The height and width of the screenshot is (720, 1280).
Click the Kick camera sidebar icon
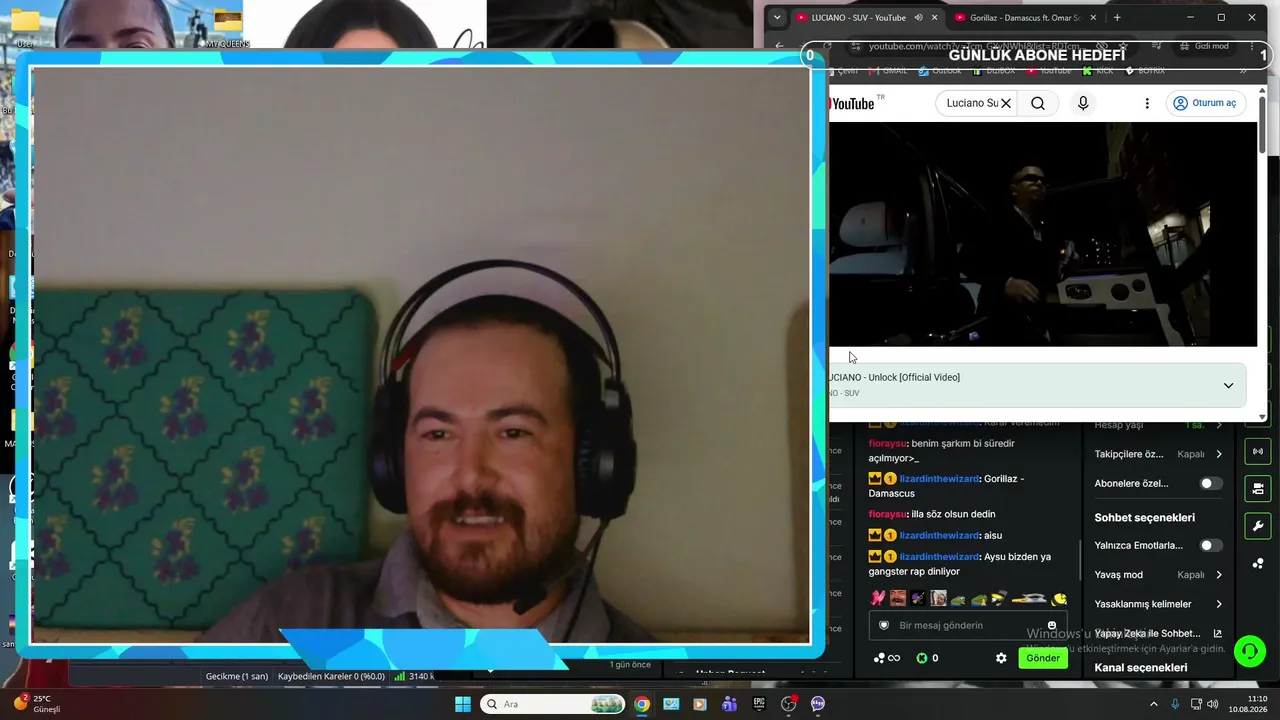(1258, 489)
